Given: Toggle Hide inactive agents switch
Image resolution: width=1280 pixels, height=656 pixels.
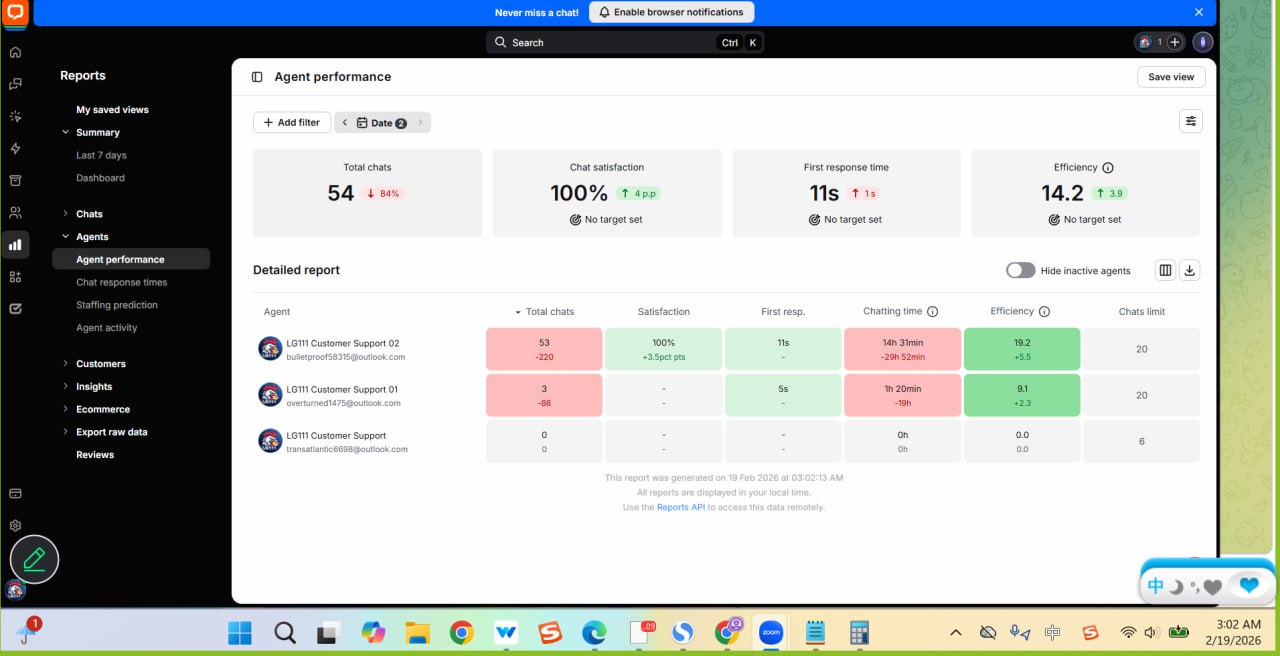Looking at the screenshot, I should click(x=1020, y=270).
